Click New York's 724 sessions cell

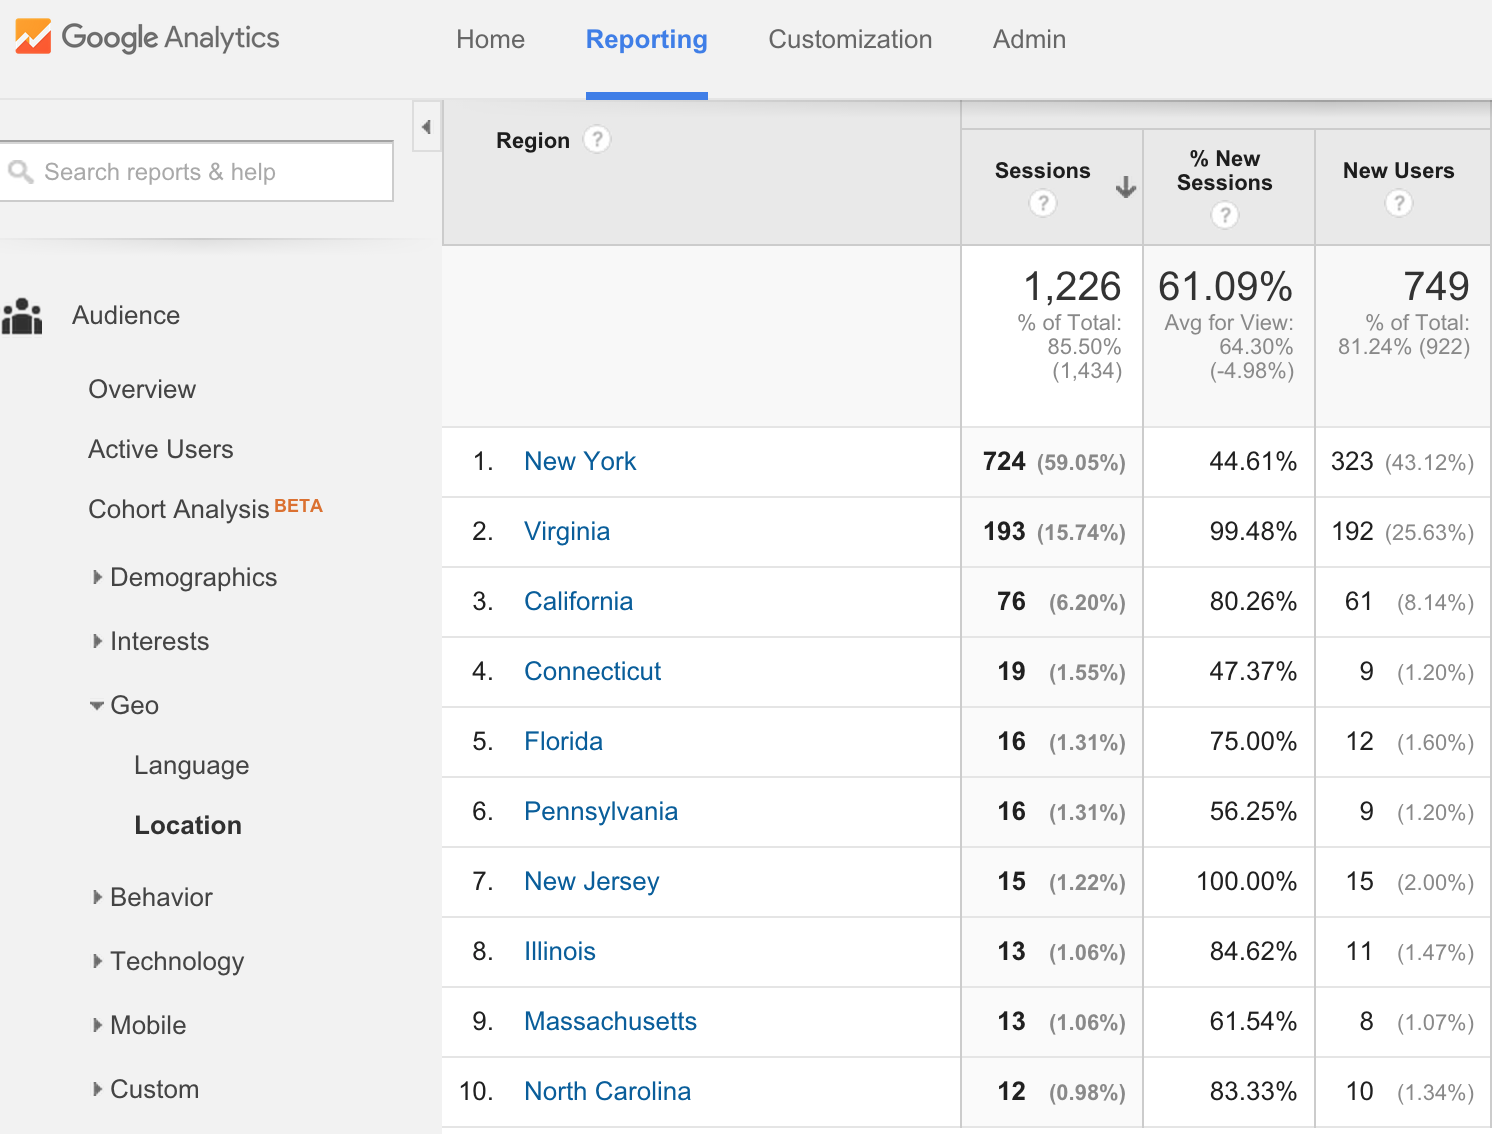(x=1054, y=461)
